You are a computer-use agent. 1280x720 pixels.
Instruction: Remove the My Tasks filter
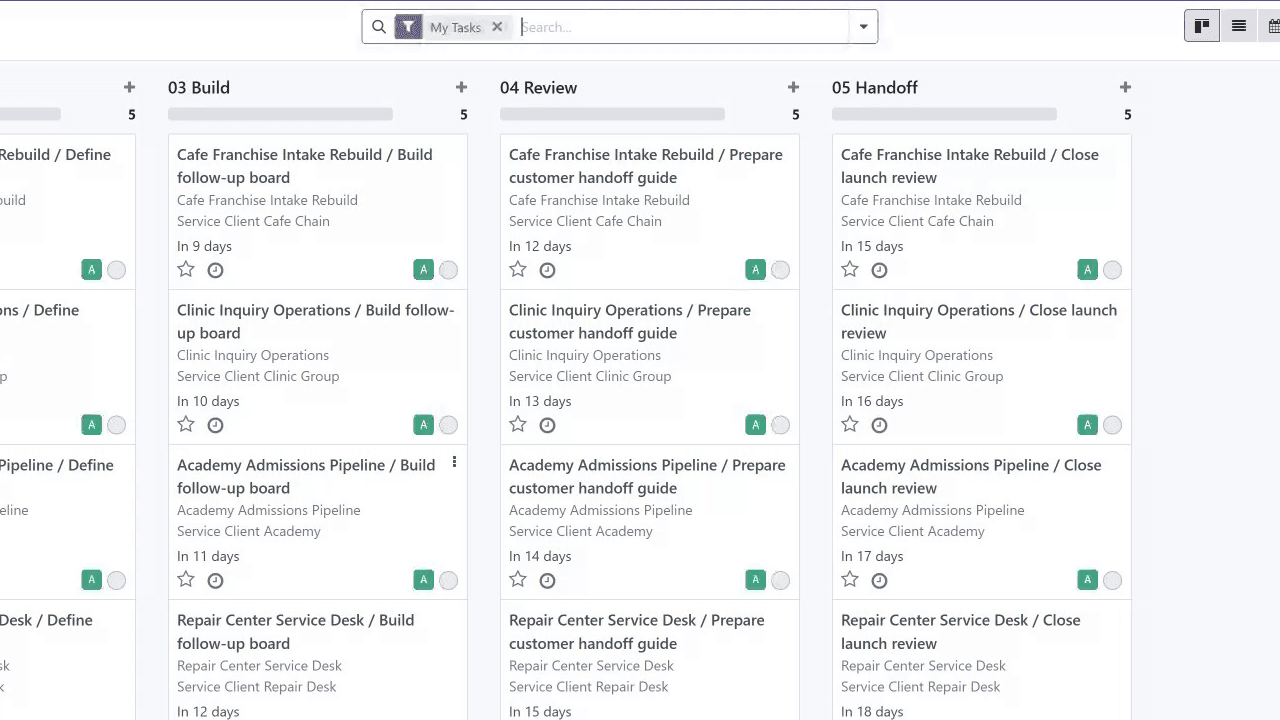point(497,27)
